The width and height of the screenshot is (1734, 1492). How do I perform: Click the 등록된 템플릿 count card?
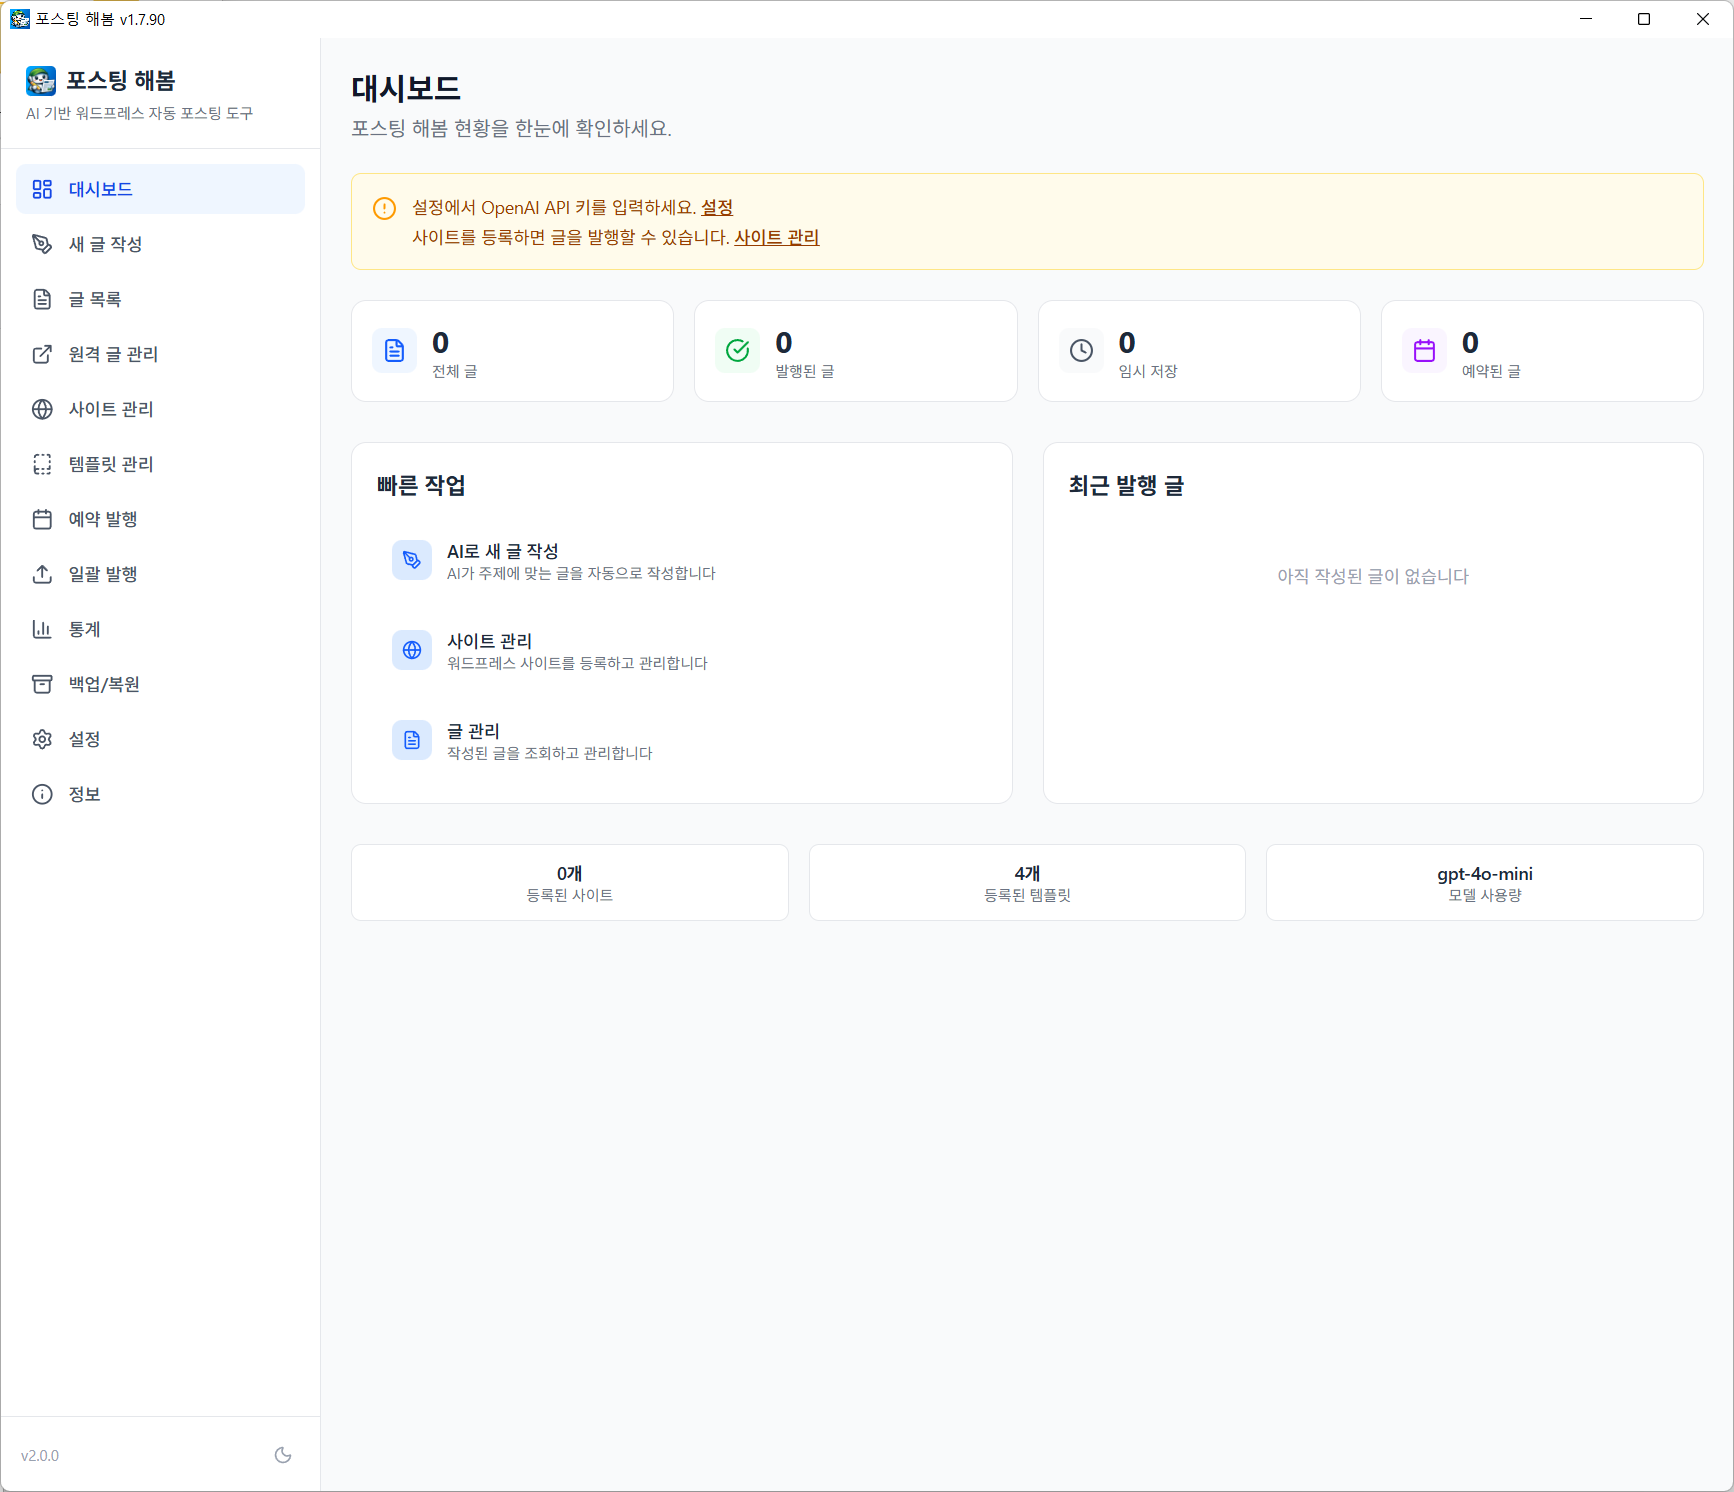[x=1027, y=882]
